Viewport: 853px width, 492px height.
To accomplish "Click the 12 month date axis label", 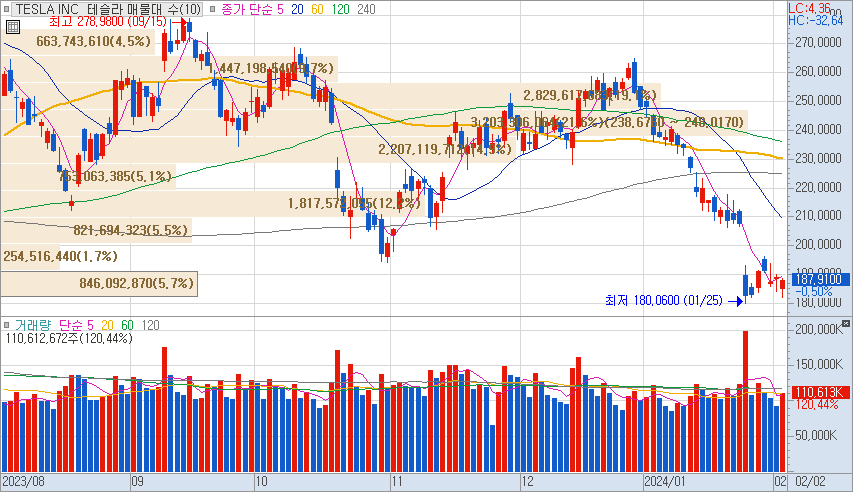I will pos(527,482).
